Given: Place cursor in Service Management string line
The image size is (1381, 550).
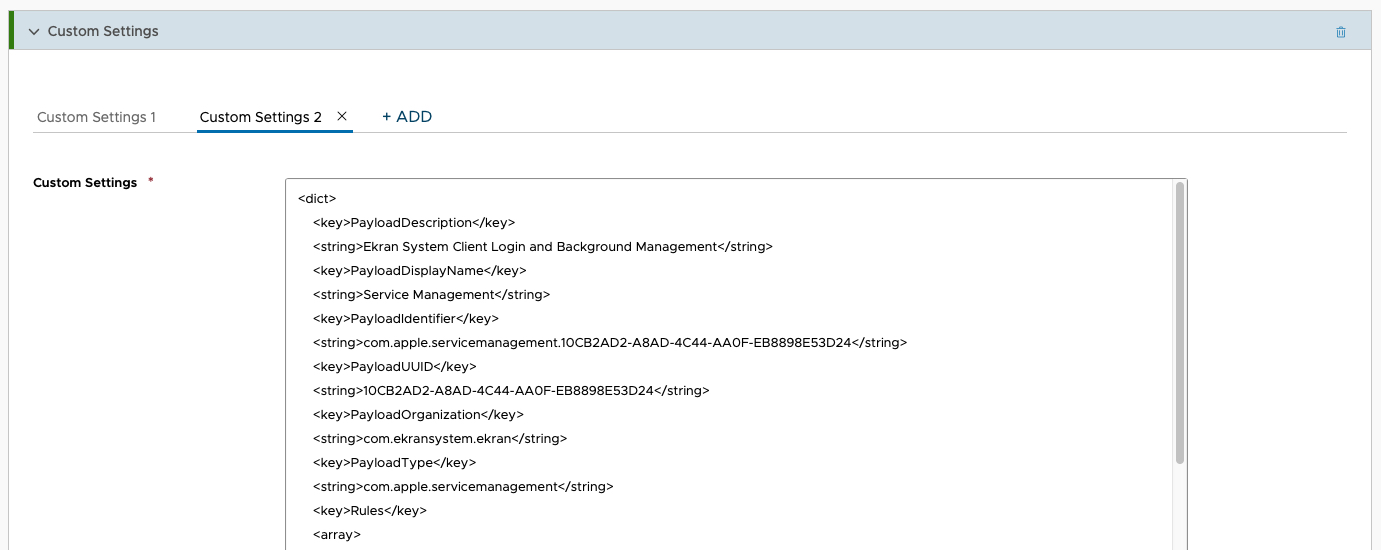Looking at the screenshot, I should [x=431, y=294].
